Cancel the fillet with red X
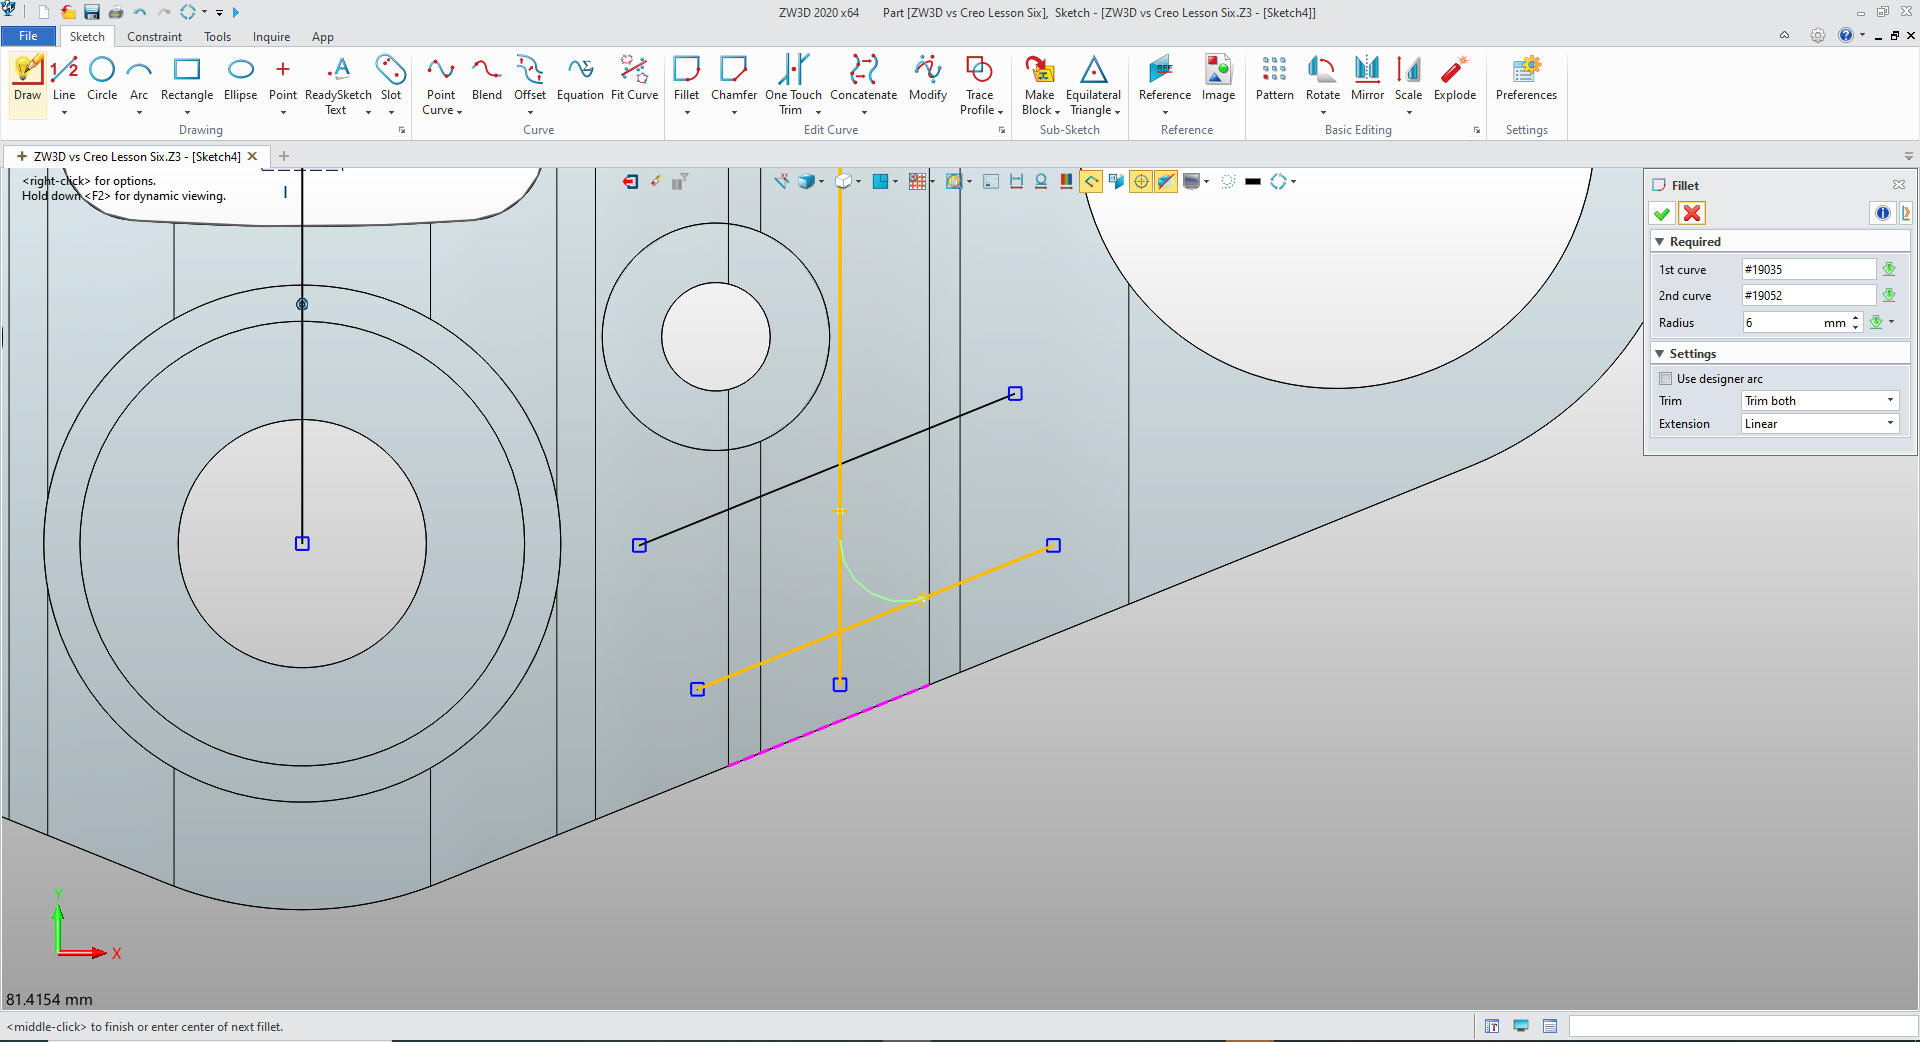1920x1042 pixels. (x=1692, y=213)
